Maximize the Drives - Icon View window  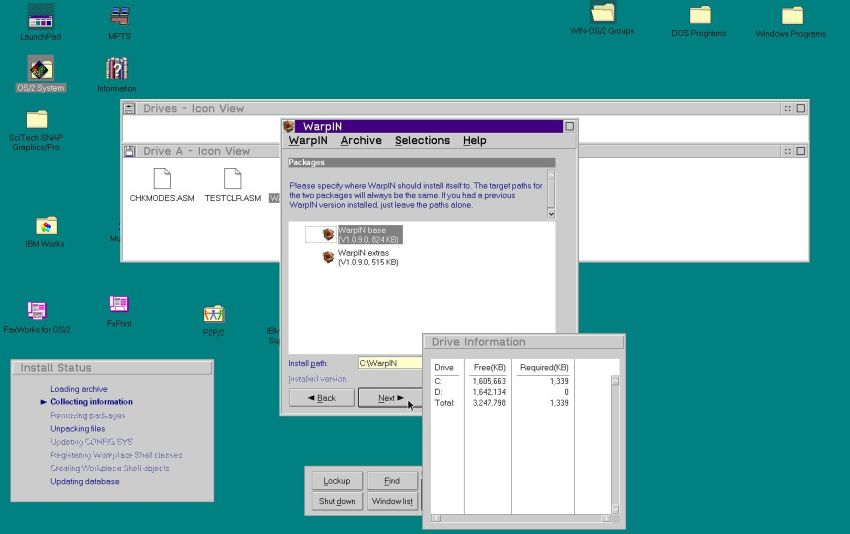tap(801, 108)
